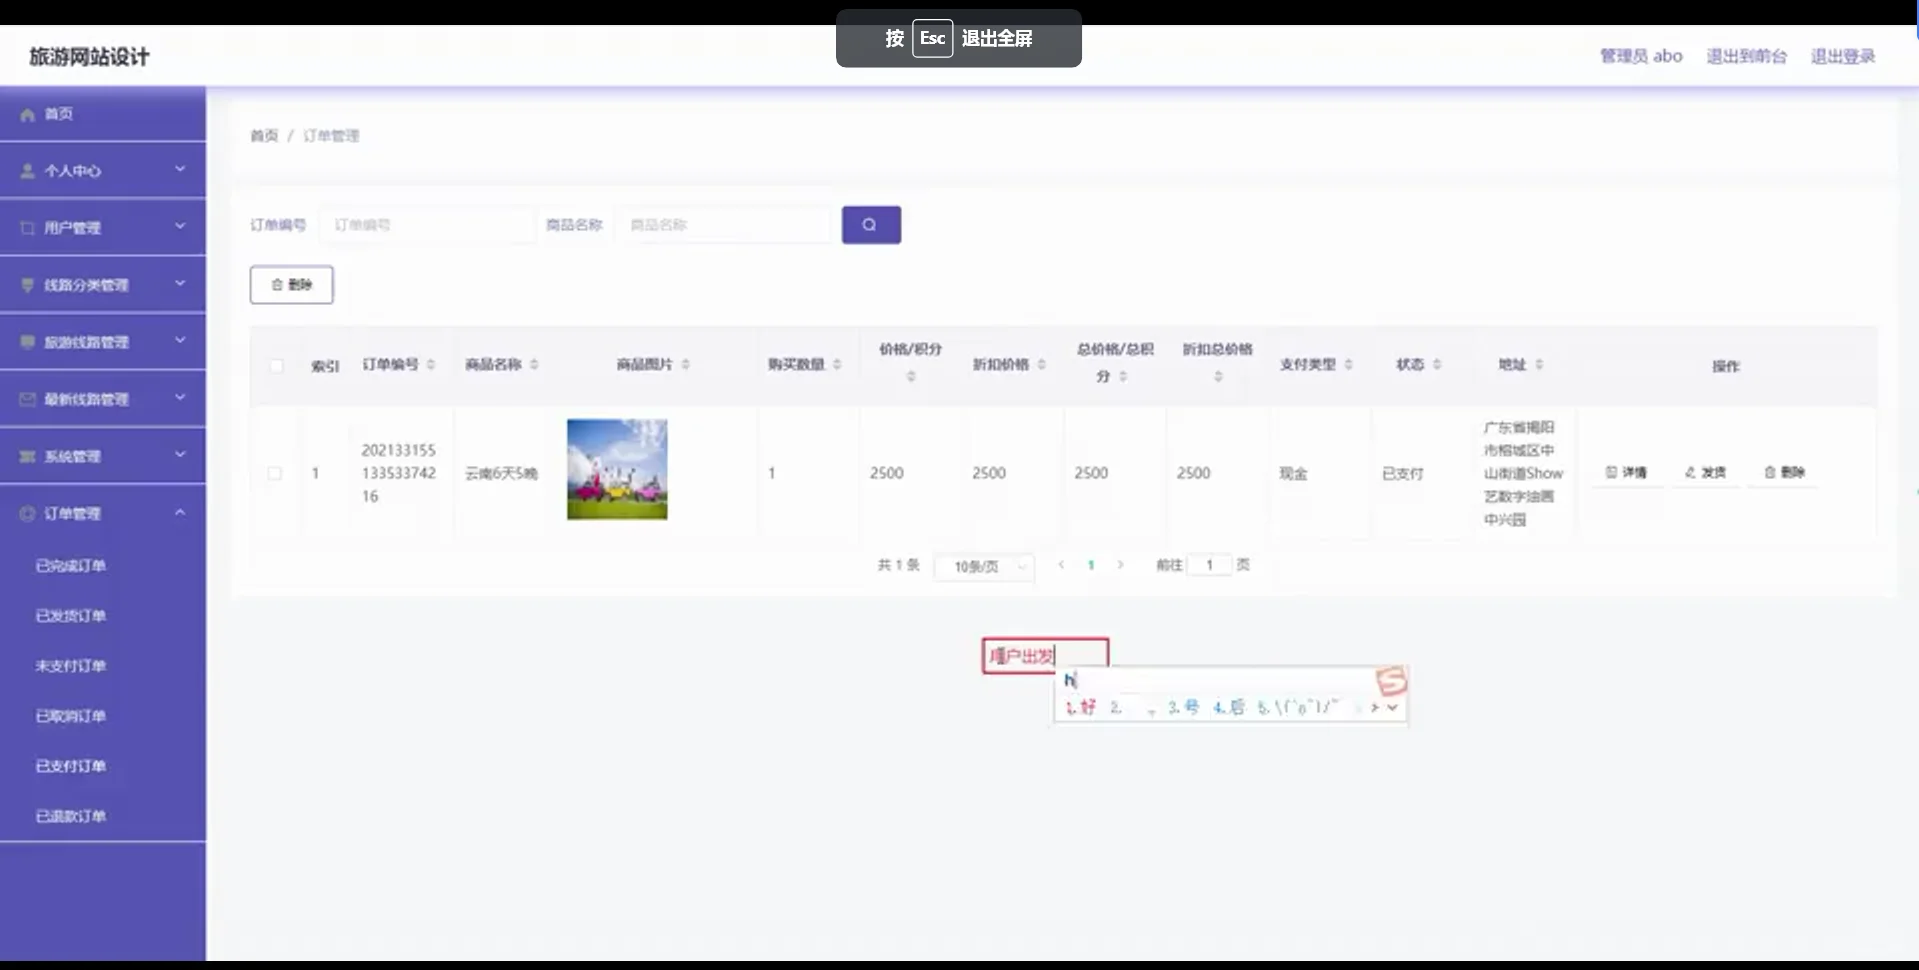Click the 最新线路管理 envelope icon

pyautogui.click(x=26, y=398)
